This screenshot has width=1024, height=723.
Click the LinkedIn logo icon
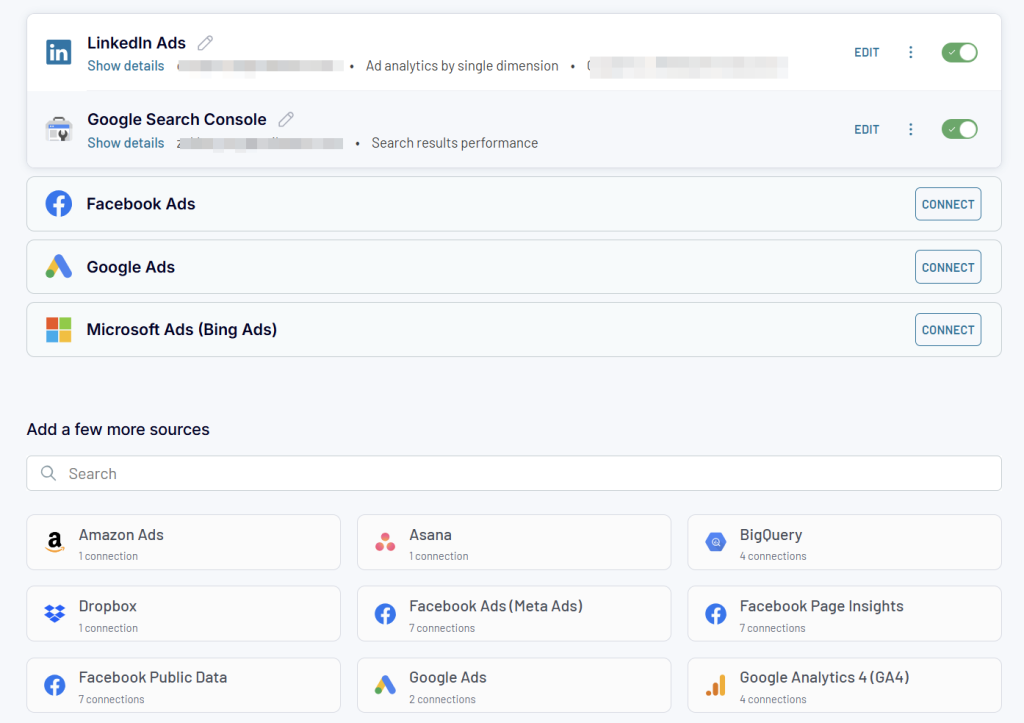58,52
